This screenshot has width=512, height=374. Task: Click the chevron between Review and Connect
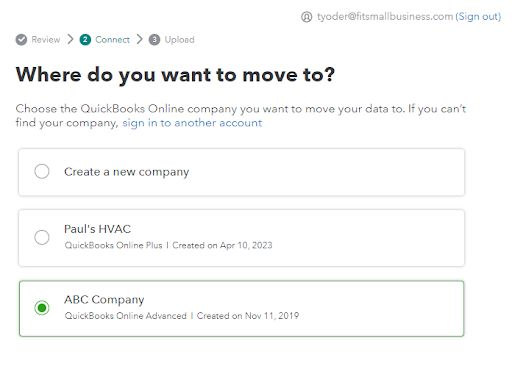pos(70,39)
